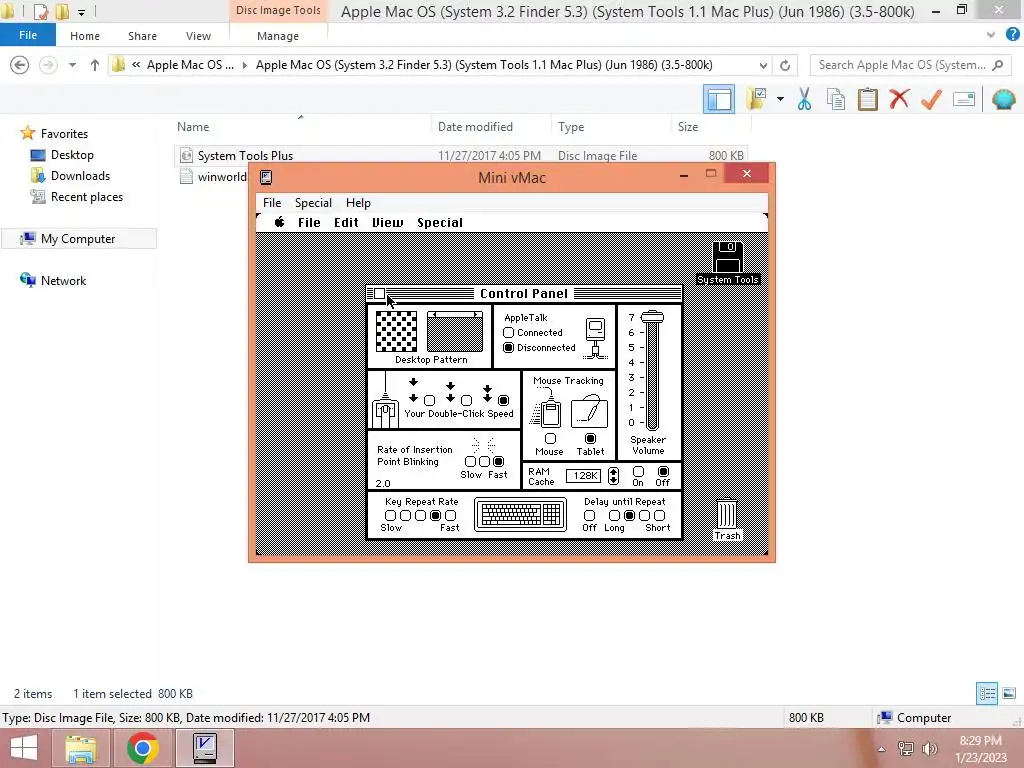Select slowest Key Repeat Rate option

(x=391, y=515)
